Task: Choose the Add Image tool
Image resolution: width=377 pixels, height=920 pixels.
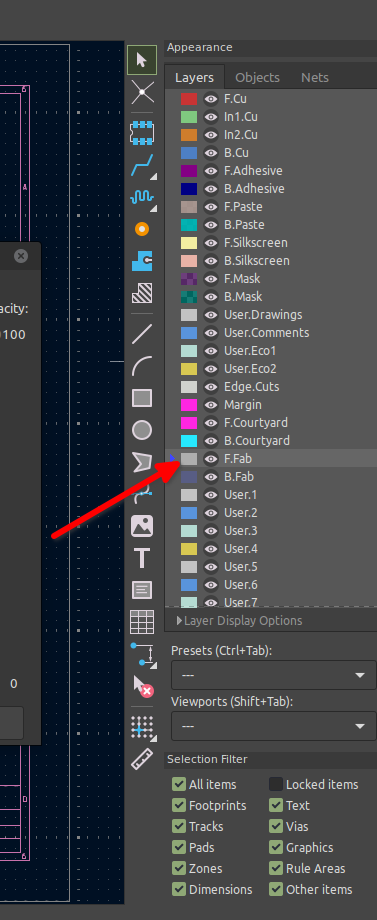Action: [x=142, y=526]
